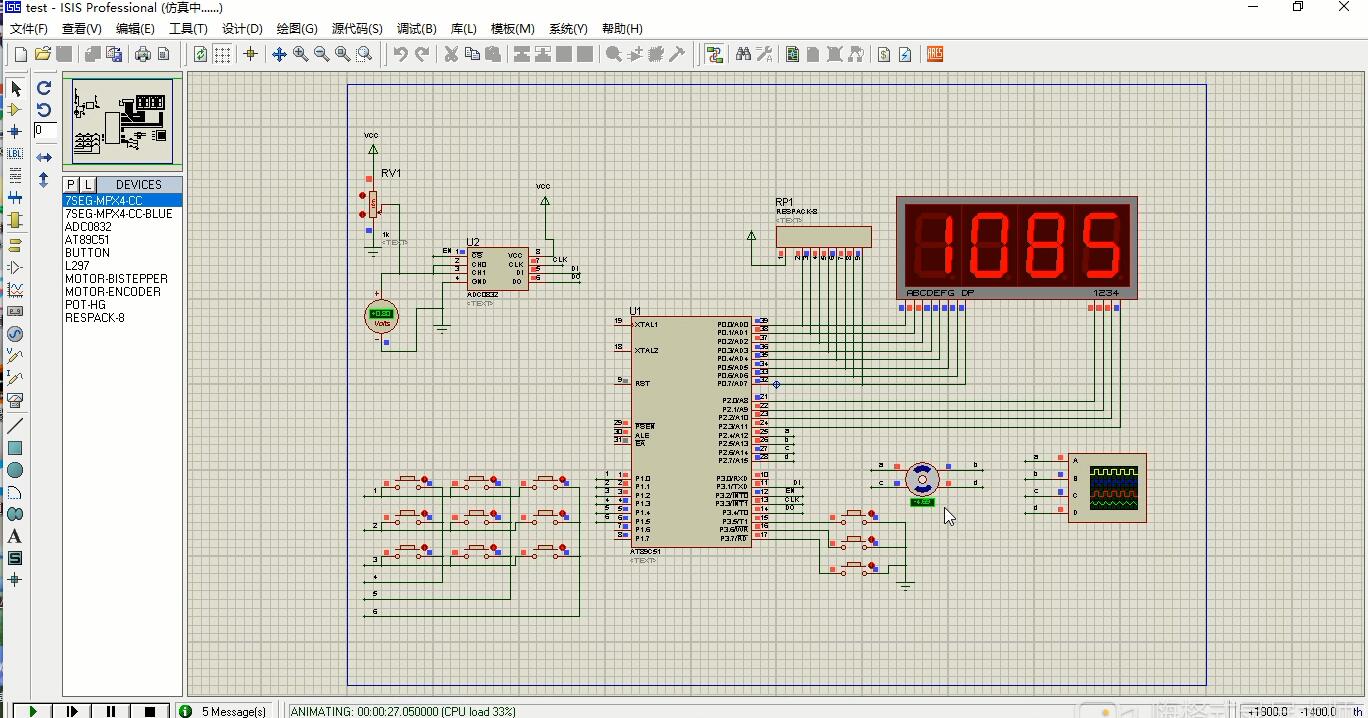Screen dimensions: 1368x718
Task: Step the simulation forward
Action: pyautogui.click(x=71, y=711)
